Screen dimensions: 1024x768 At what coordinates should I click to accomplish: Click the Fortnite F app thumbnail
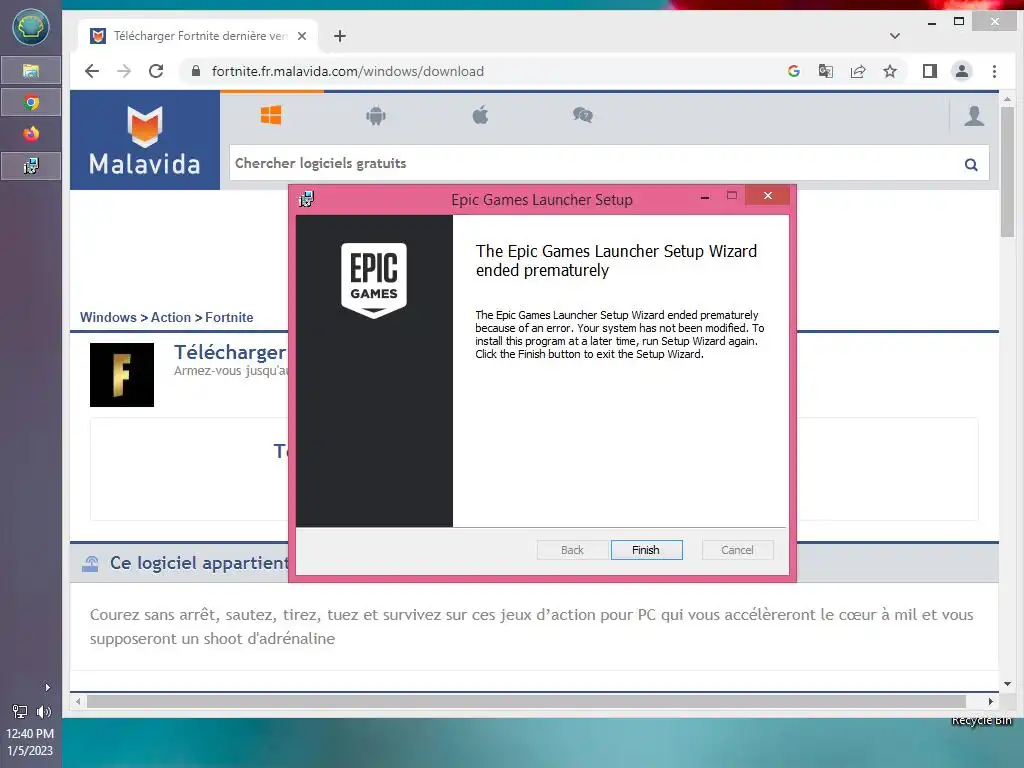point(121,375)
